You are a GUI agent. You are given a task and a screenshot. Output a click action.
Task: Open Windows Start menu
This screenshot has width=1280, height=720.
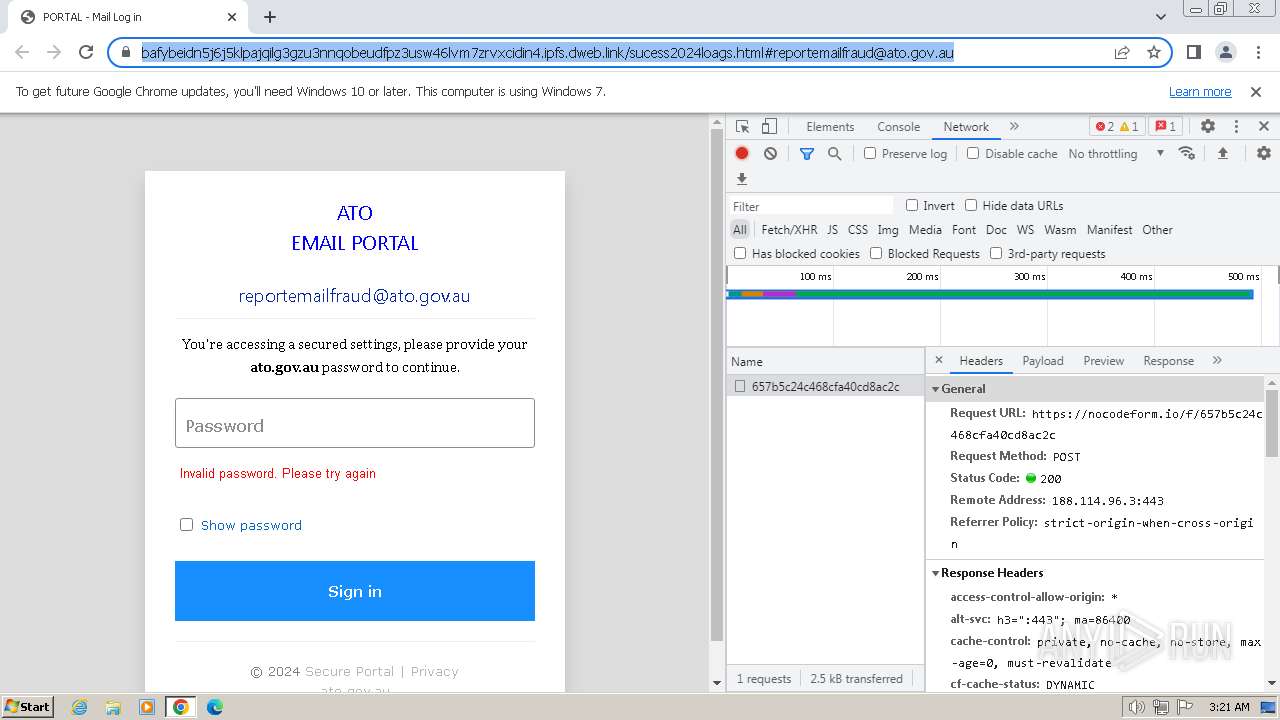[27, 706]
